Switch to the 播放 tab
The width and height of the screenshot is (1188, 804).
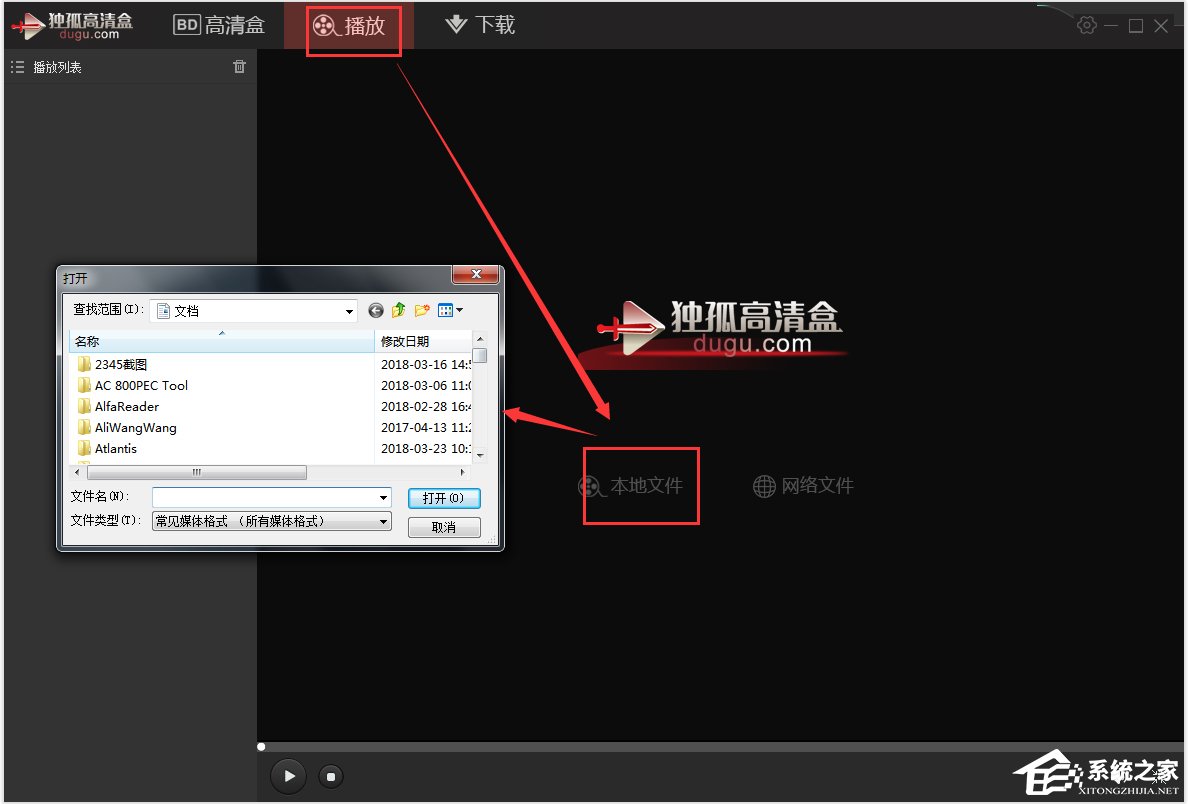click(355, 25)
